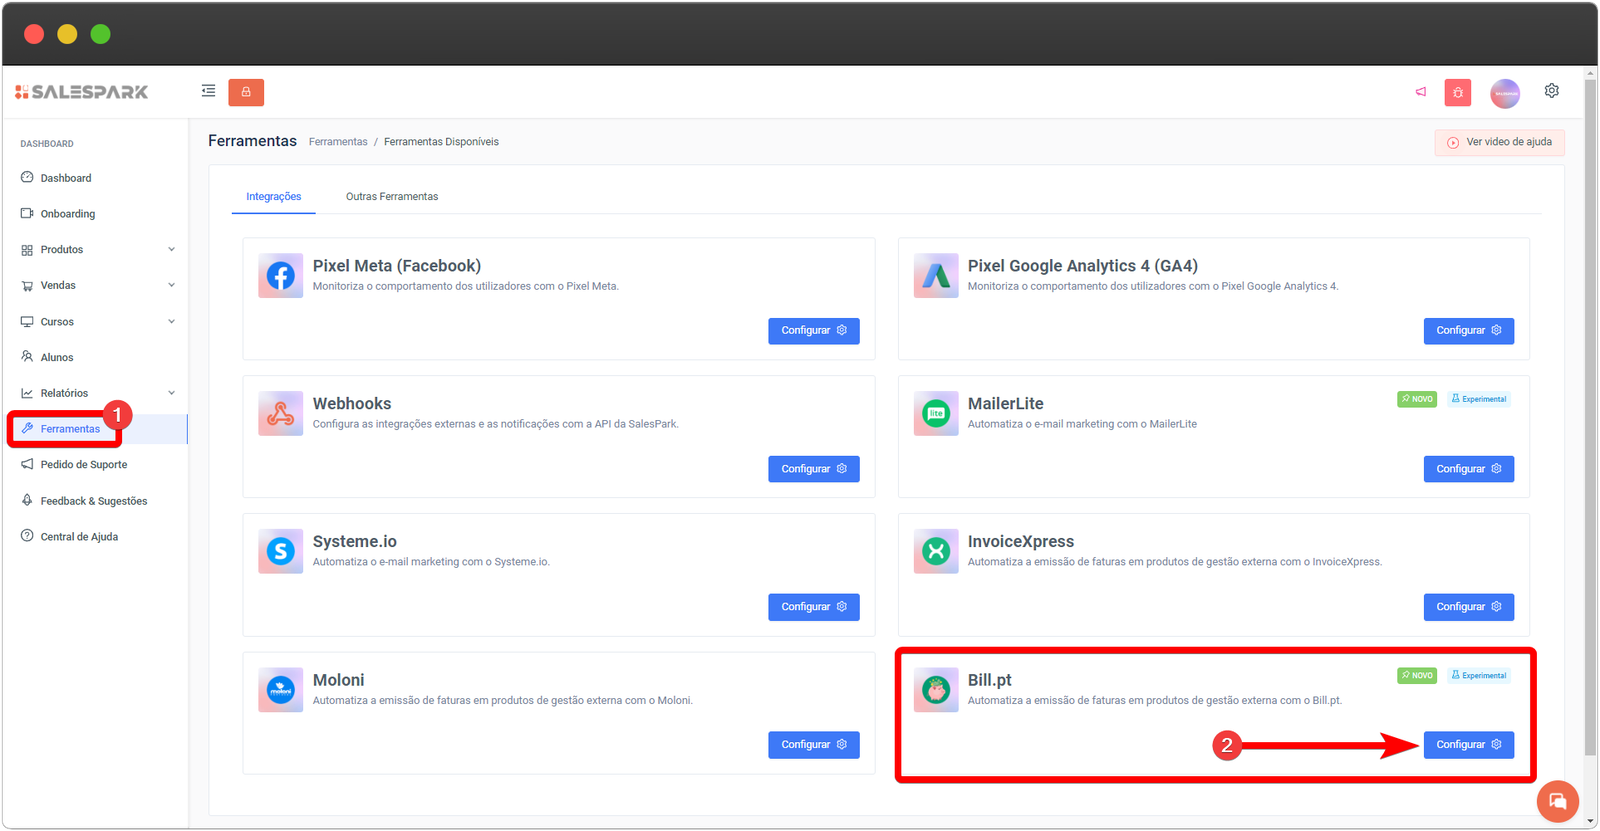Click the sidebar collapse hamburger icon
Screen dimensions: 1600x831
click(x=208, y=91)
